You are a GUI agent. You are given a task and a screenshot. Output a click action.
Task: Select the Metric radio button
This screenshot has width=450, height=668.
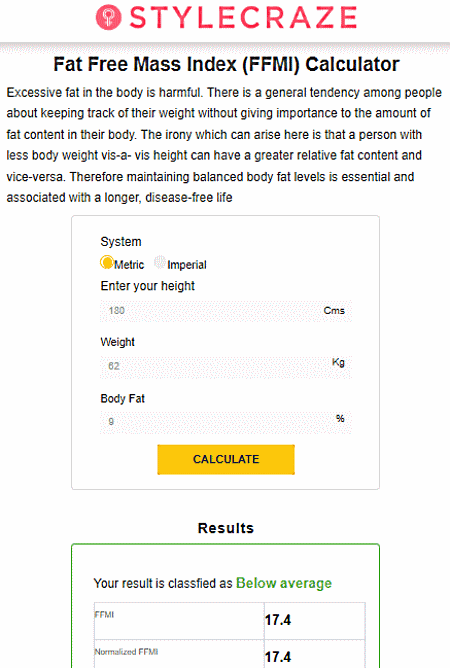coord(107,262)
